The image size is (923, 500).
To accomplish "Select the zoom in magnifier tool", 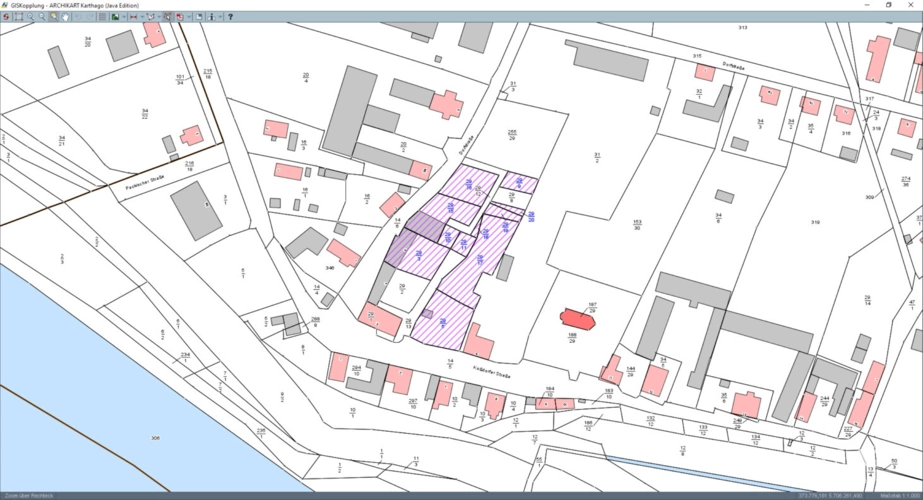I will pyautogui.click(x=30, y=17).
